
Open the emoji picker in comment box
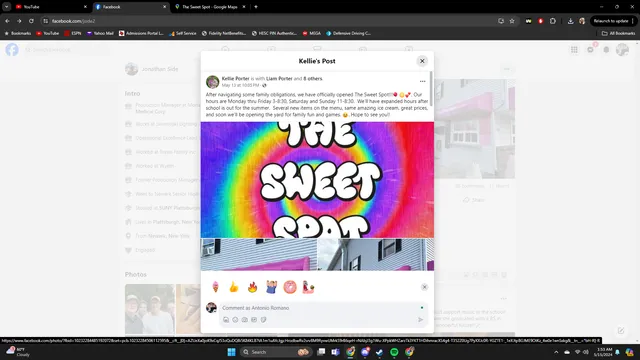click(235, 320)
